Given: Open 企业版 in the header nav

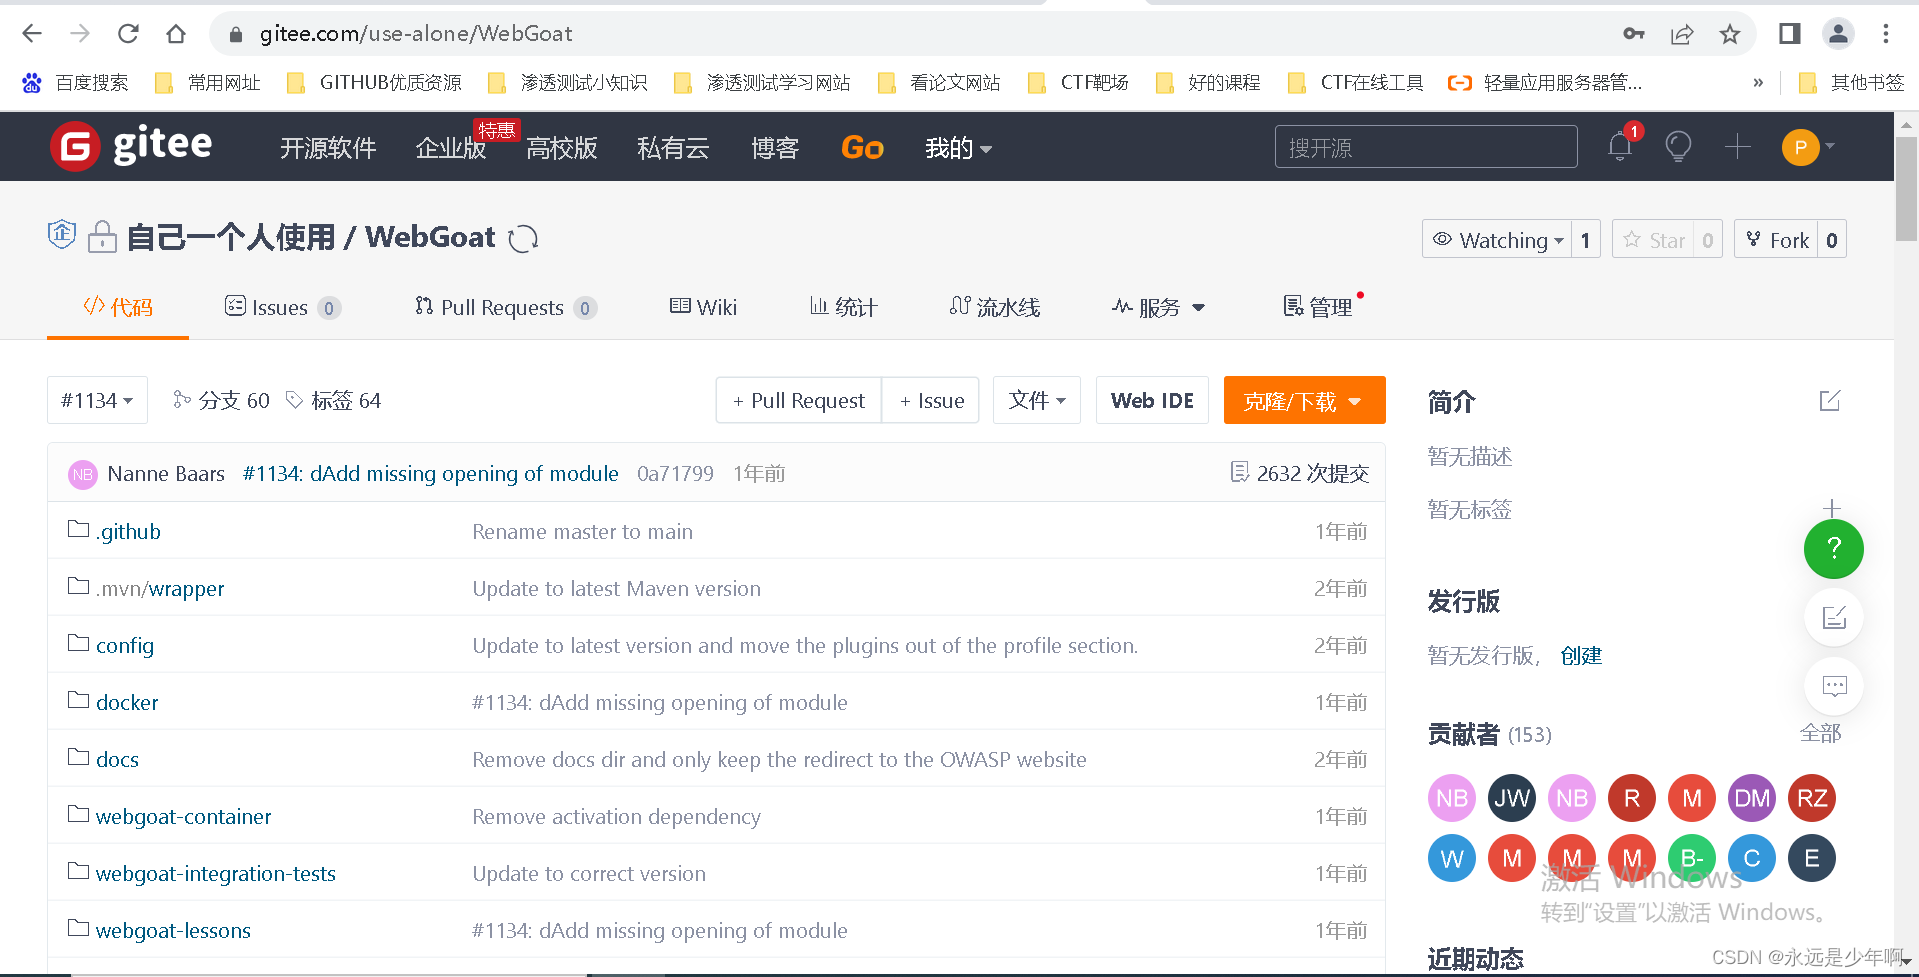Looking at the screenshot, I should point(451,148).
